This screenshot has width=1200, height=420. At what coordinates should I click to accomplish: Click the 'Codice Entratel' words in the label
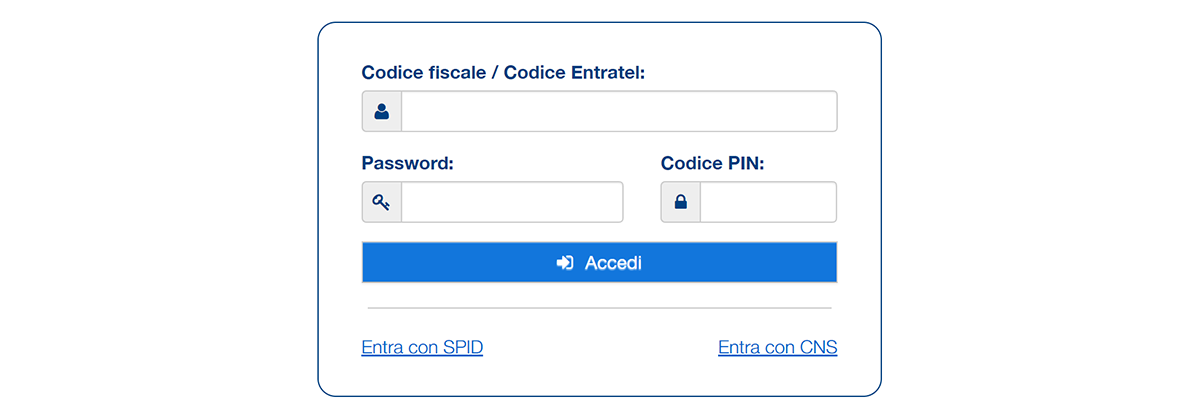pyautogui.click(x=574, y=73)
